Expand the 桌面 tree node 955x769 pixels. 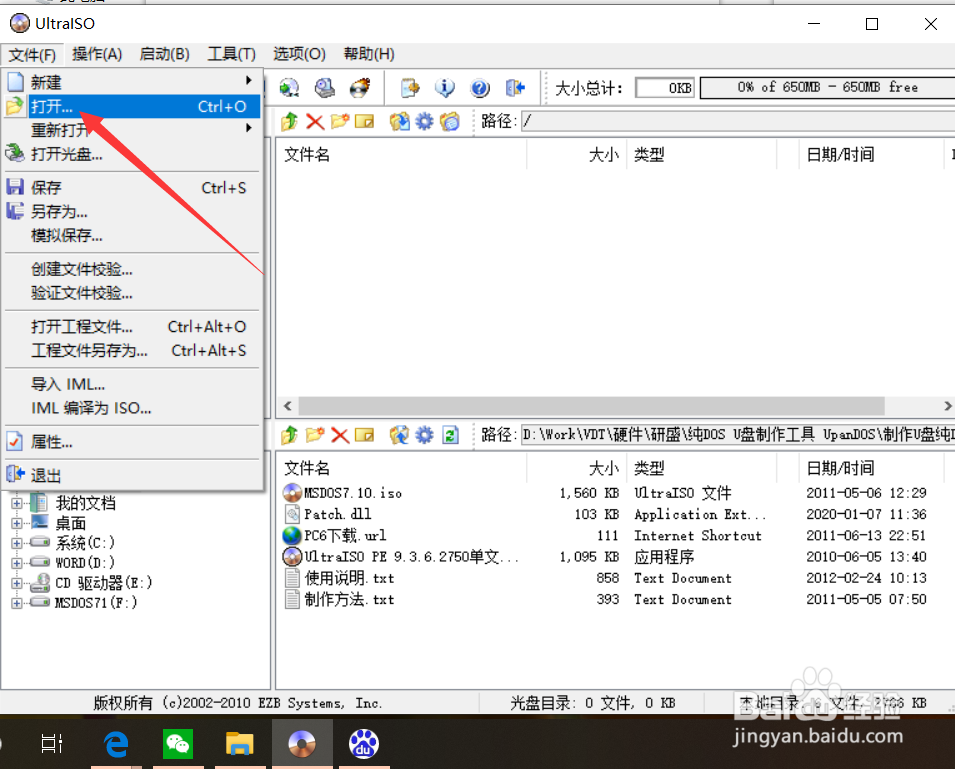coord(17,523)
